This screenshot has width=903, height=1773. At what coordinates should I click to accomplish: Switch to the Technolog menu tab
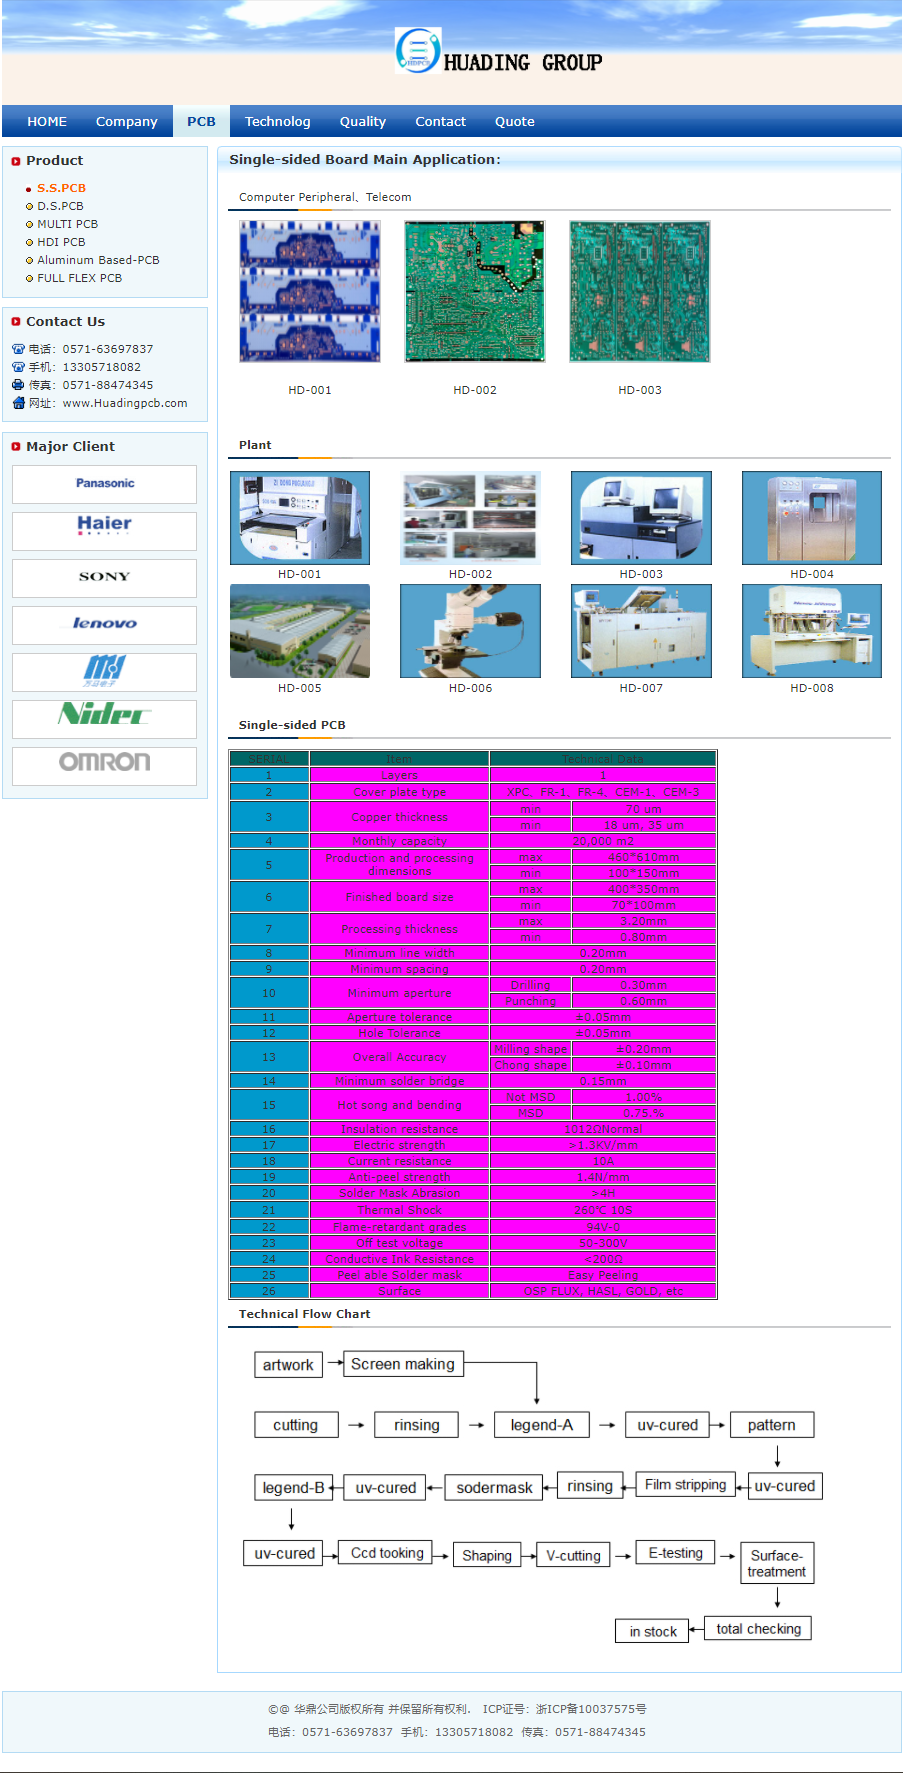[277, 121]
